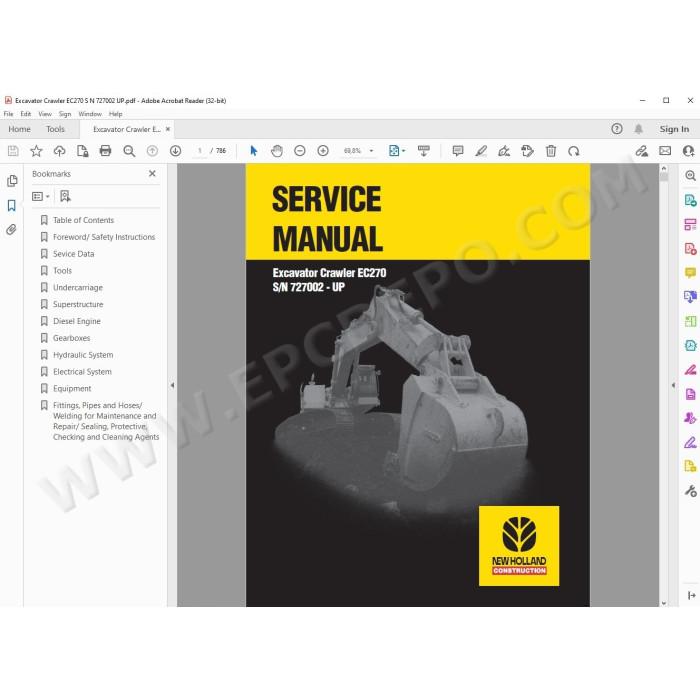Toggle the Bookmarks panel icon
The height and width of the screenshot is (700, 700).
pos(12,205)
